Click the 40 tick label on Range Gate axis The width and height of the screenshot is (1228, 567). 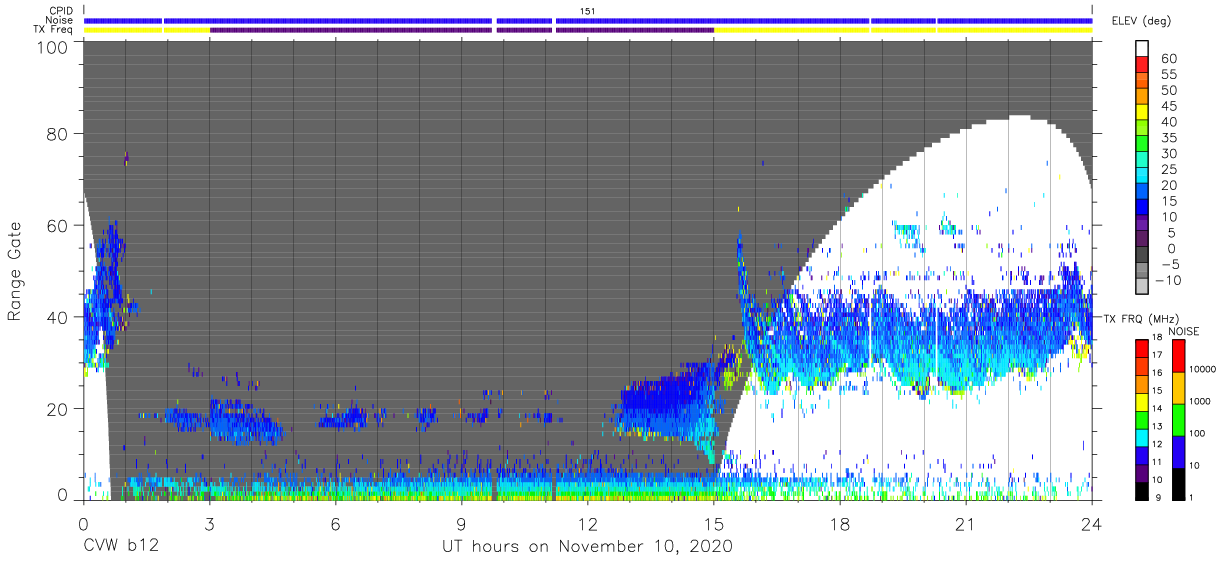coord(58,317)
